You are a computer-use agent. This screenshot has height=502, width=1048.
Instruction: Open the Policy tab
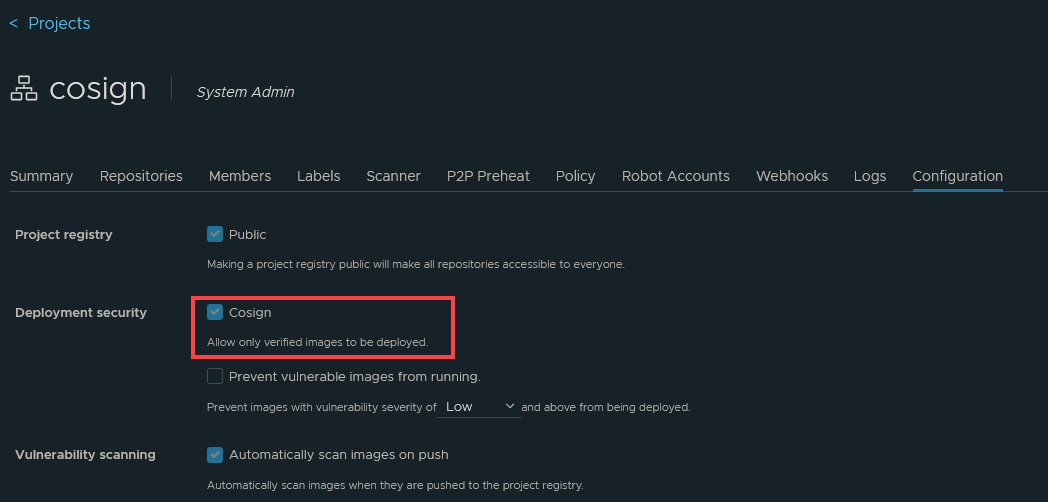(x=575, y=176)
